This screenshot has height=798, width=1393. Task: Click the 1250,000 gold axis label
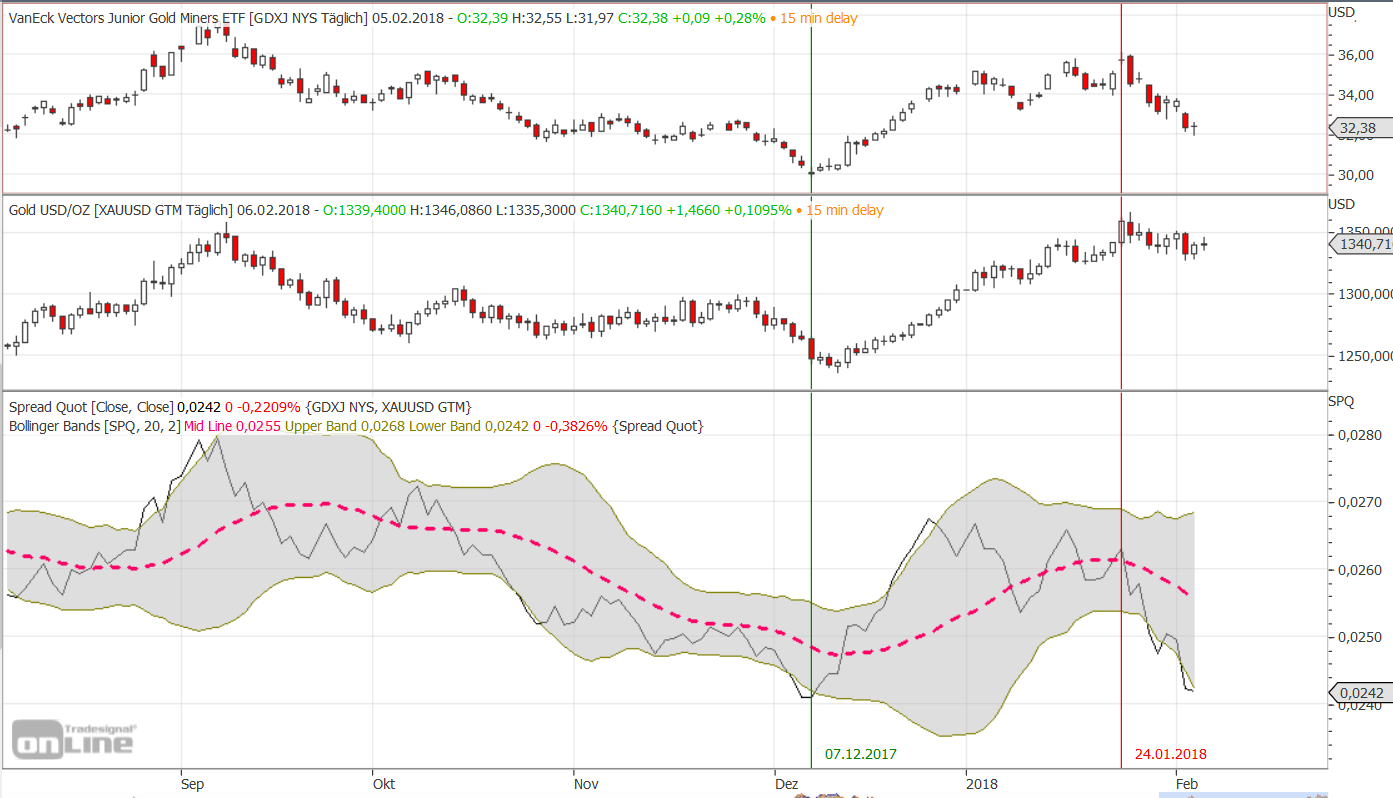click(1364, 356)
